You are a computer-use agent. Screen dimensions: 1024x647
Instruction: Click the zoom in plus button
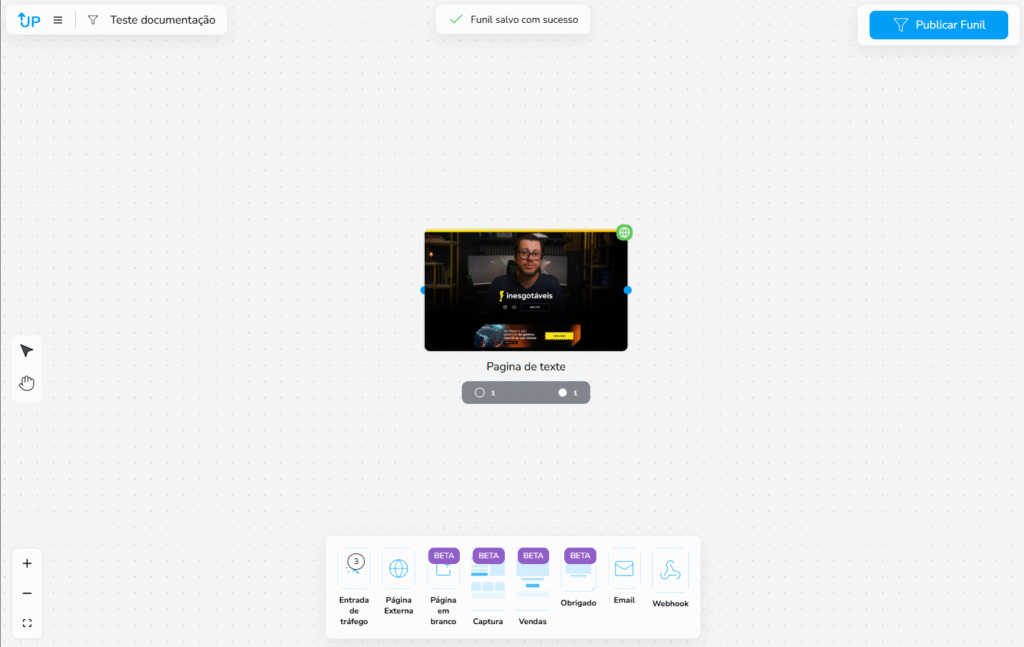[27, 563]
